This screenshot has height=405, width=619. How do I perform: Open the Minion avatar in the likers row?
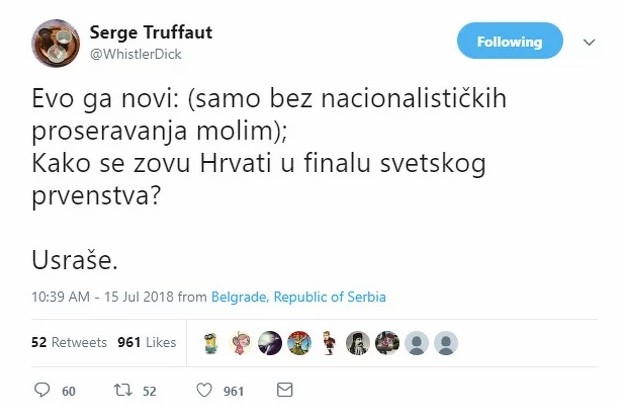[x=212, y=342]
